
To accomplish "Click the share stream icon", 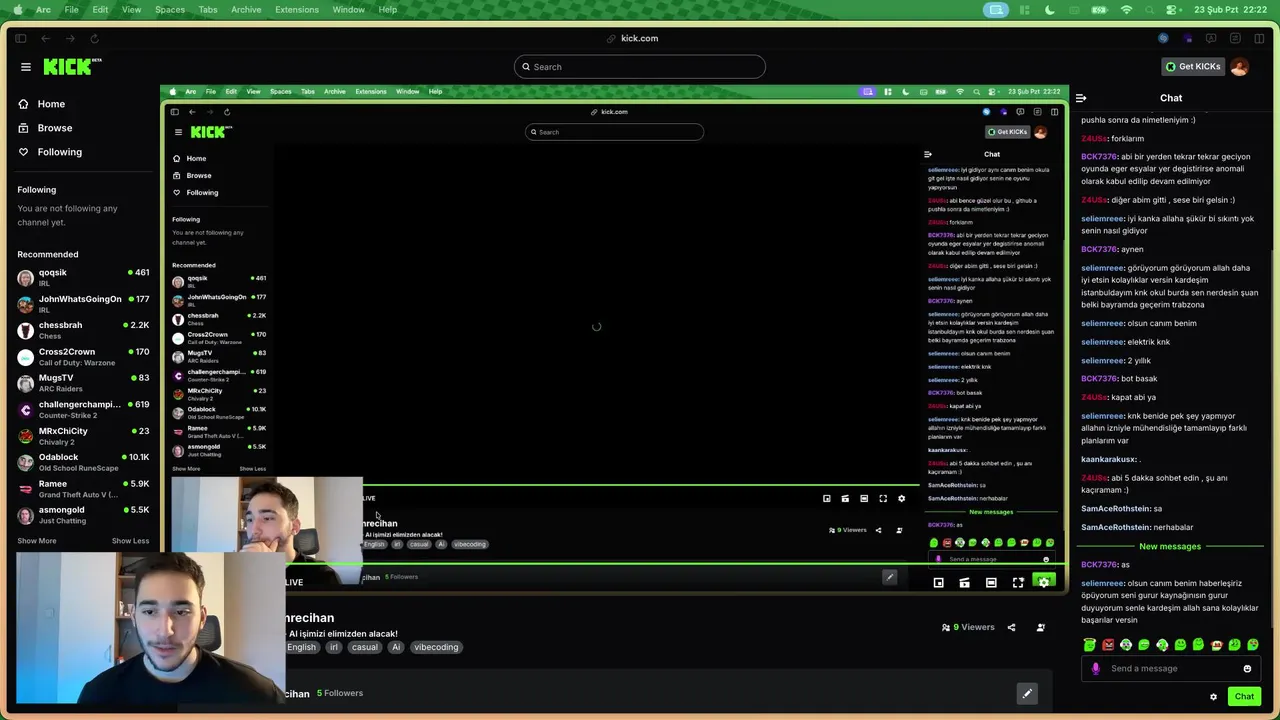I will tap(1011, 628).
